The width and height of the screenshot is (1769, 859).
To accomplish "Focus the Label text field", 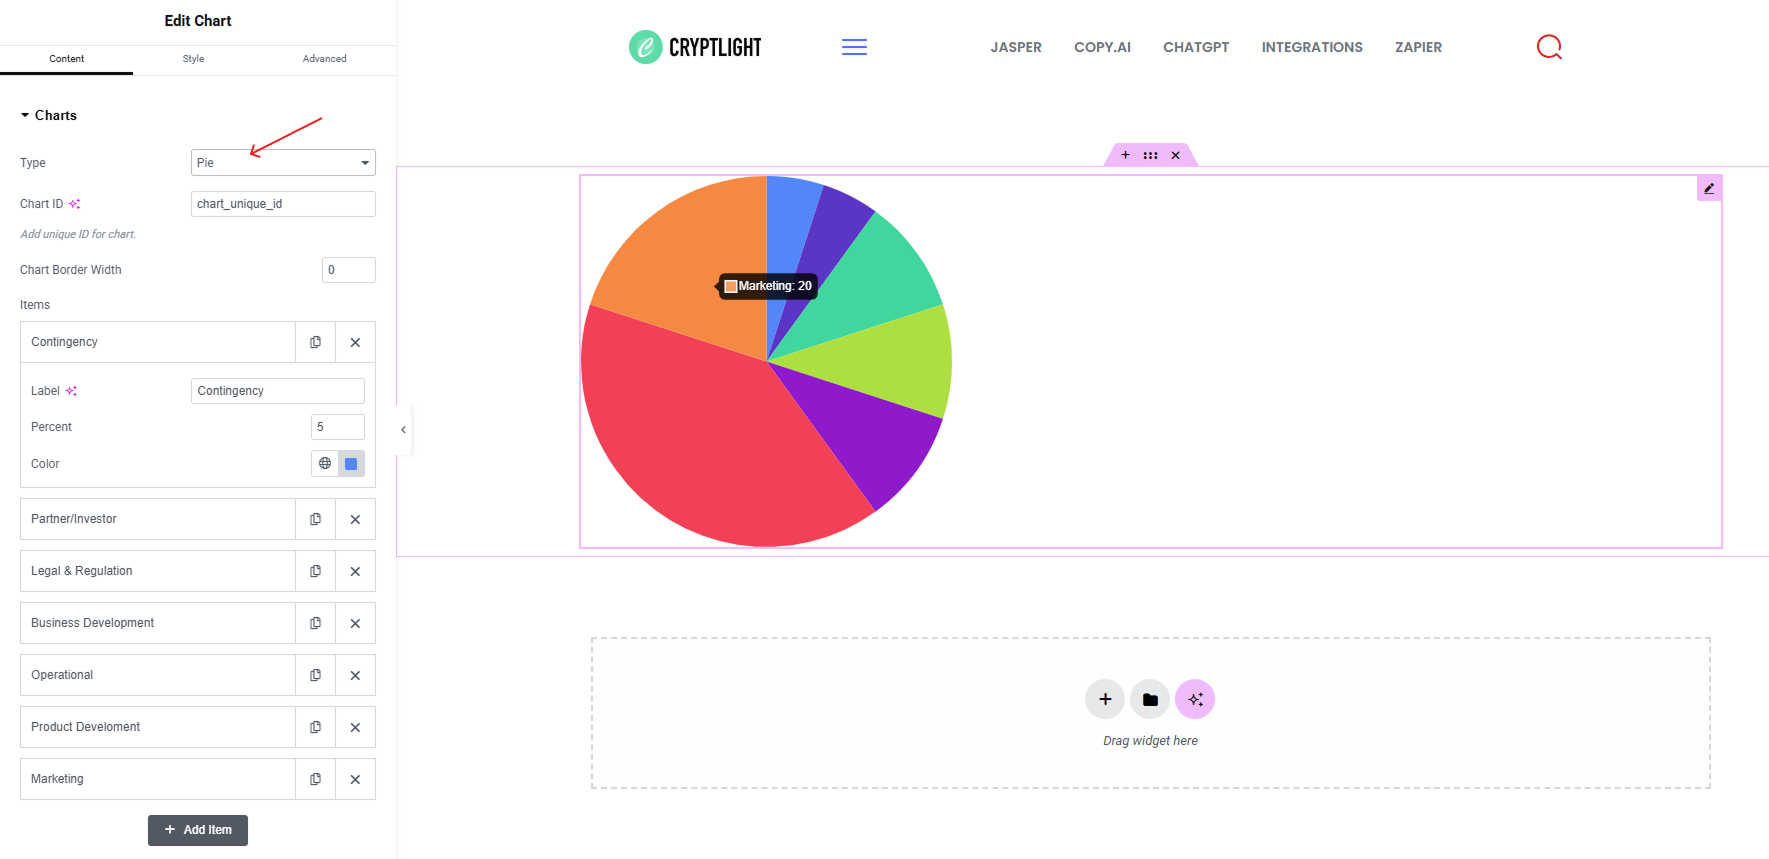I will pyautogui.click(x=278, y=391).
